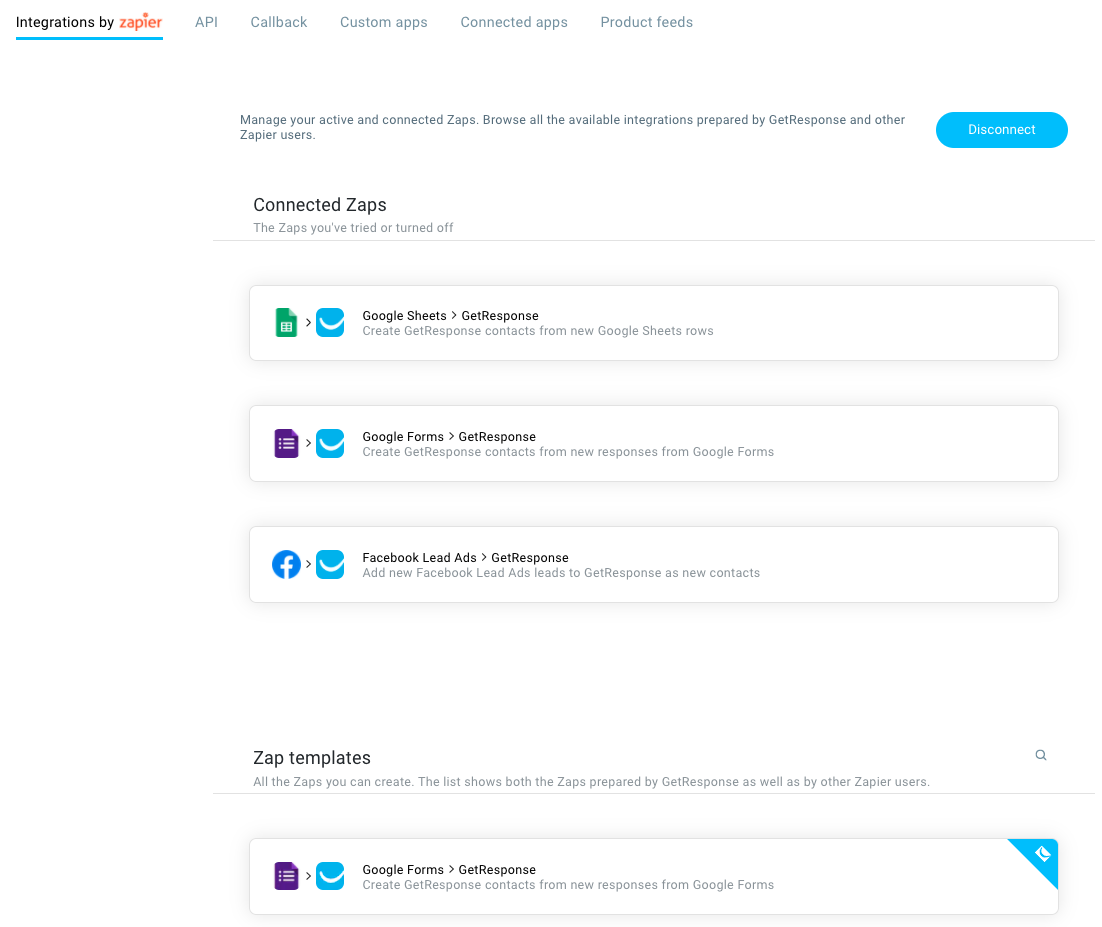Click the Facebook icon in Facebook Lead Ads card
The image size is (1102, 927).
[x=286, y=564]
